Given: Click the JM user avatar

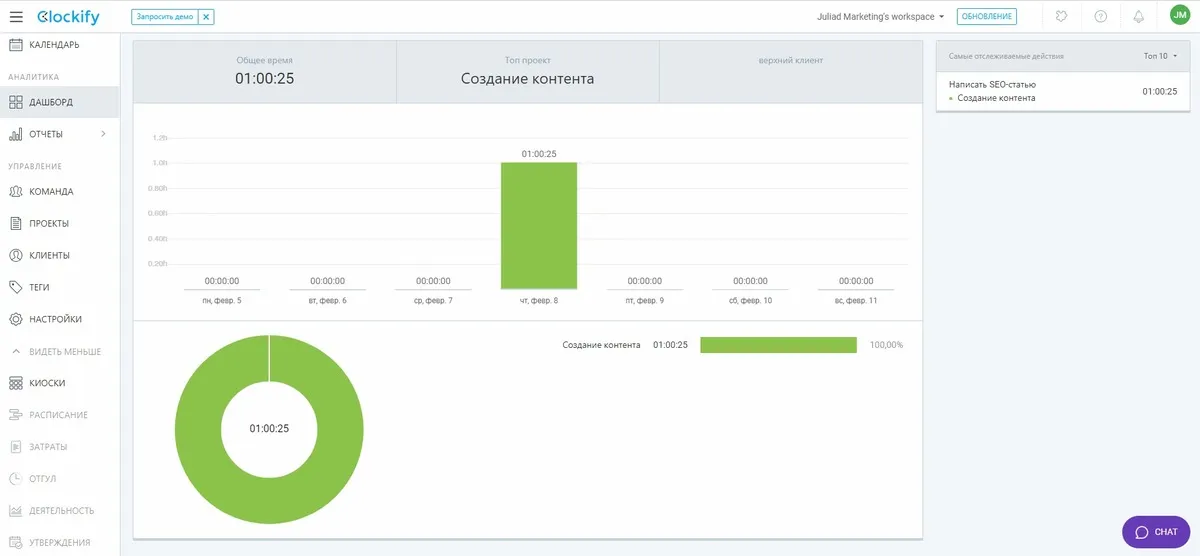Looking at the screenshot, I should (x=1180, y=15).
